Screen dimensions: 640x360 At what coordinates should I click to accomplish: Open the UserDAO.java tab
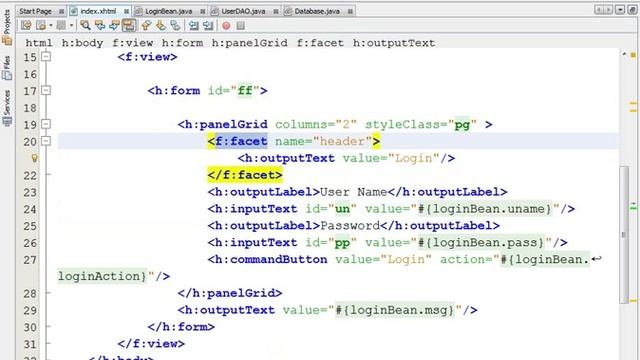[x=243, y=11]
